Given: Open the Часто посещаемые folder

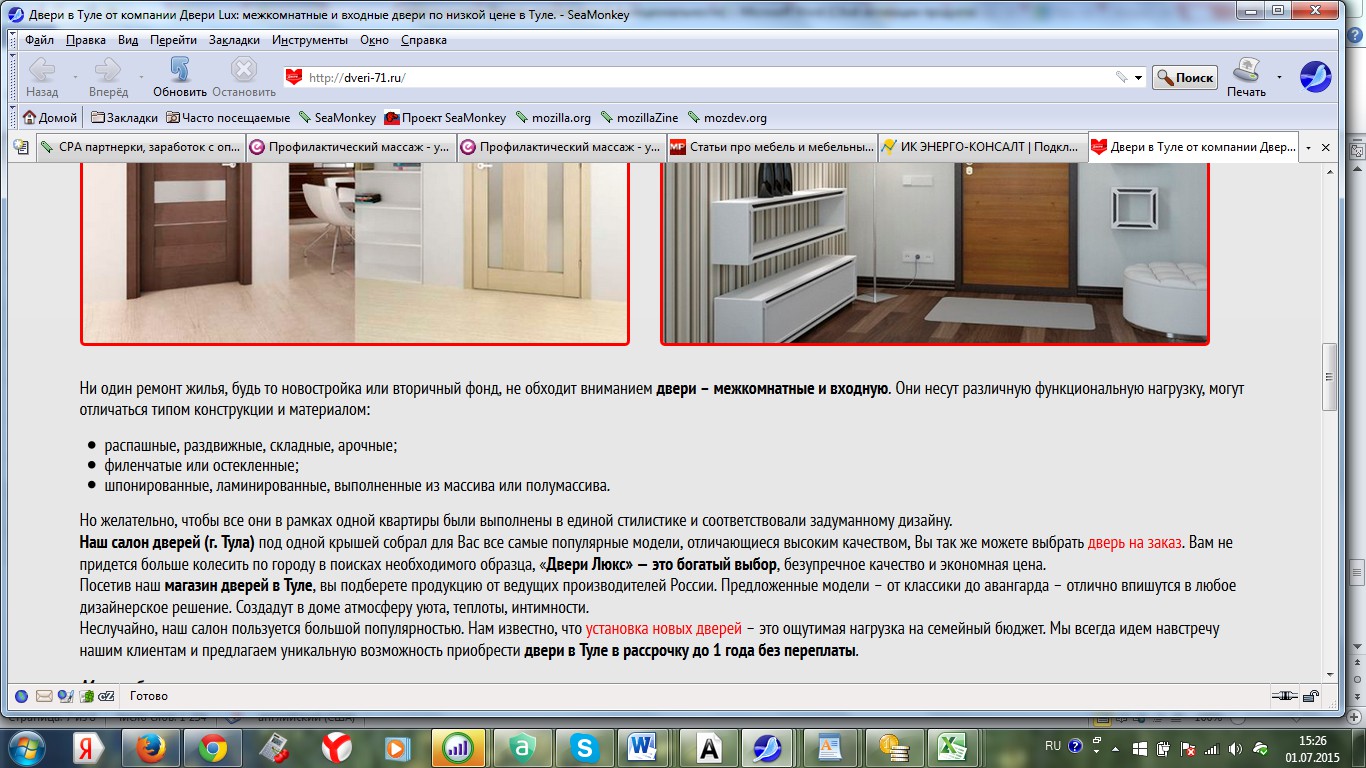Looking at the screenshot, I should click(228, 117).
